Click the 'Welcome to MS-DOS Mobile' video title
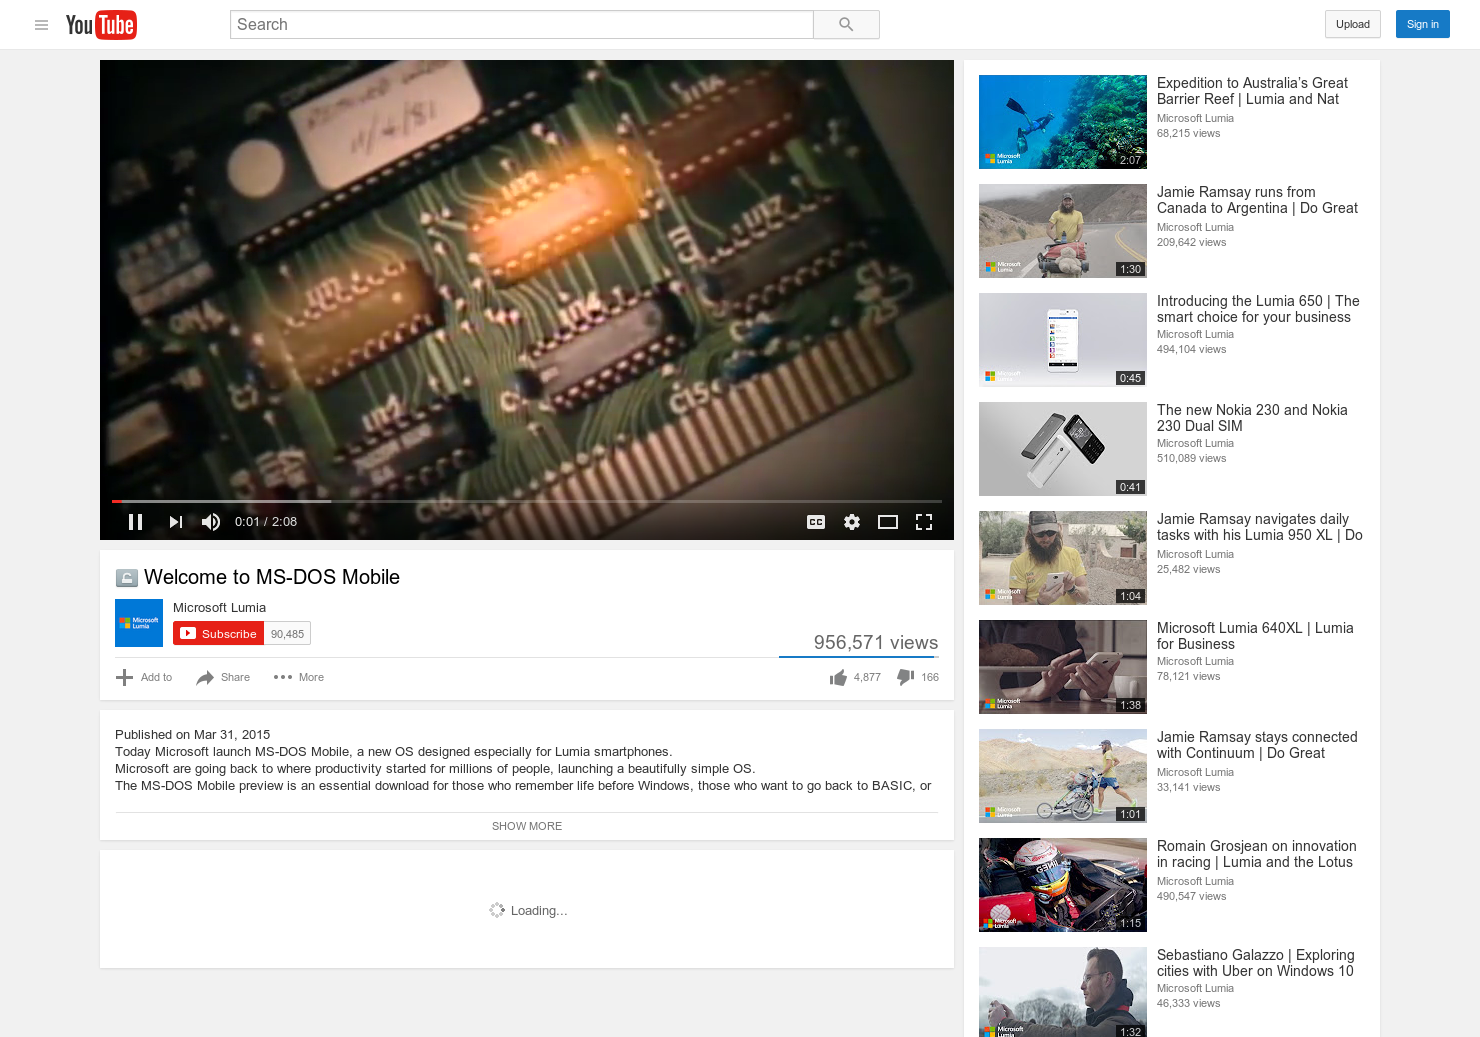This screenshot has width=1480, height=1037. [272, 577]
